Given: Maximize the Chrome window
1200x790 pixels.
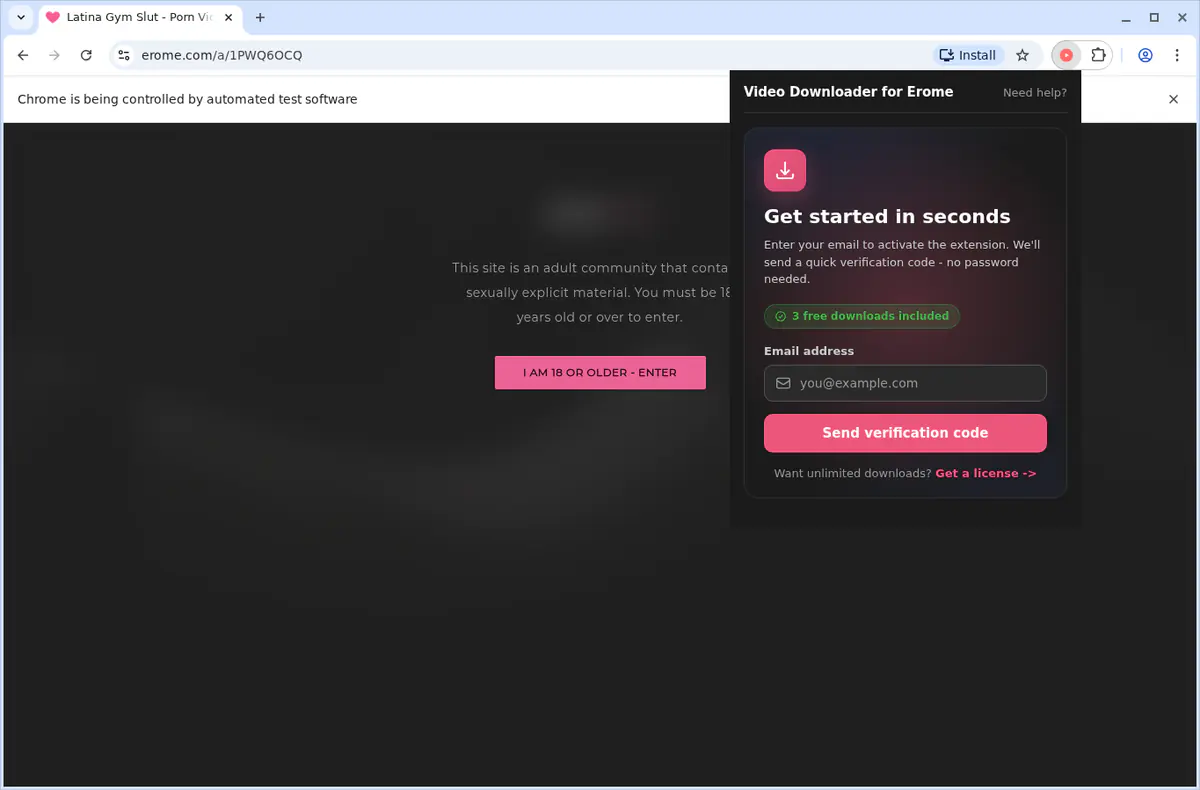Looking at the screenshot, I should 1154,17.
